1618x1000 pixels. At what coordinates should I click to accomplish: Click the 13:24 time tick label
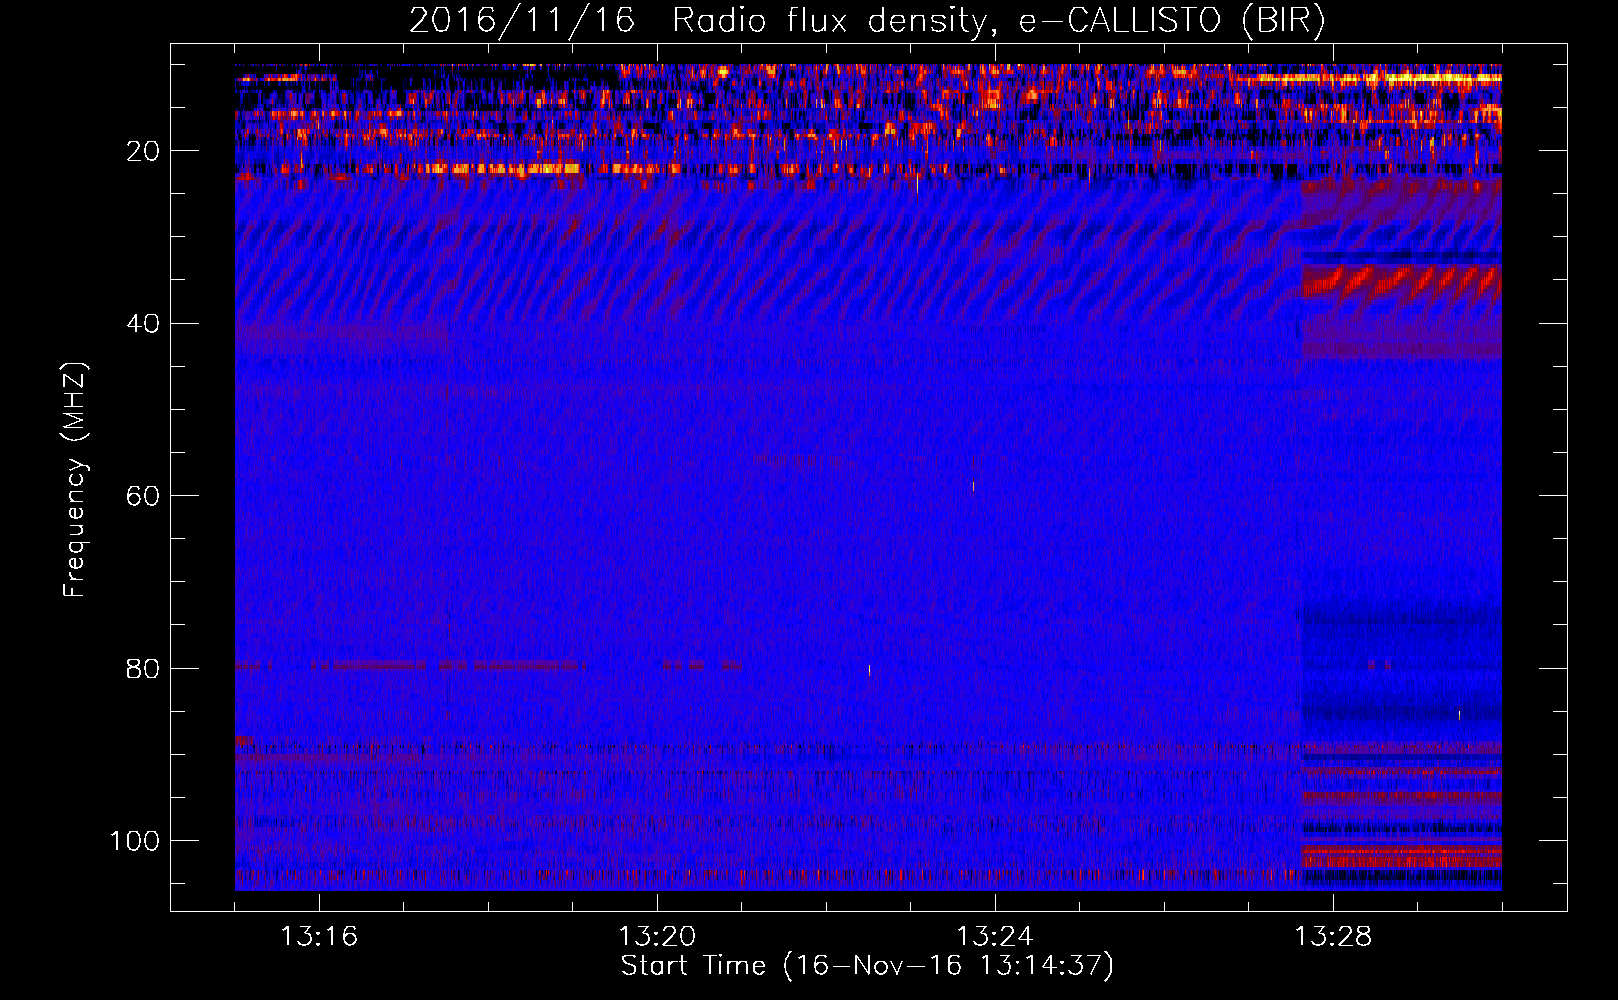[x=995, y=937]
